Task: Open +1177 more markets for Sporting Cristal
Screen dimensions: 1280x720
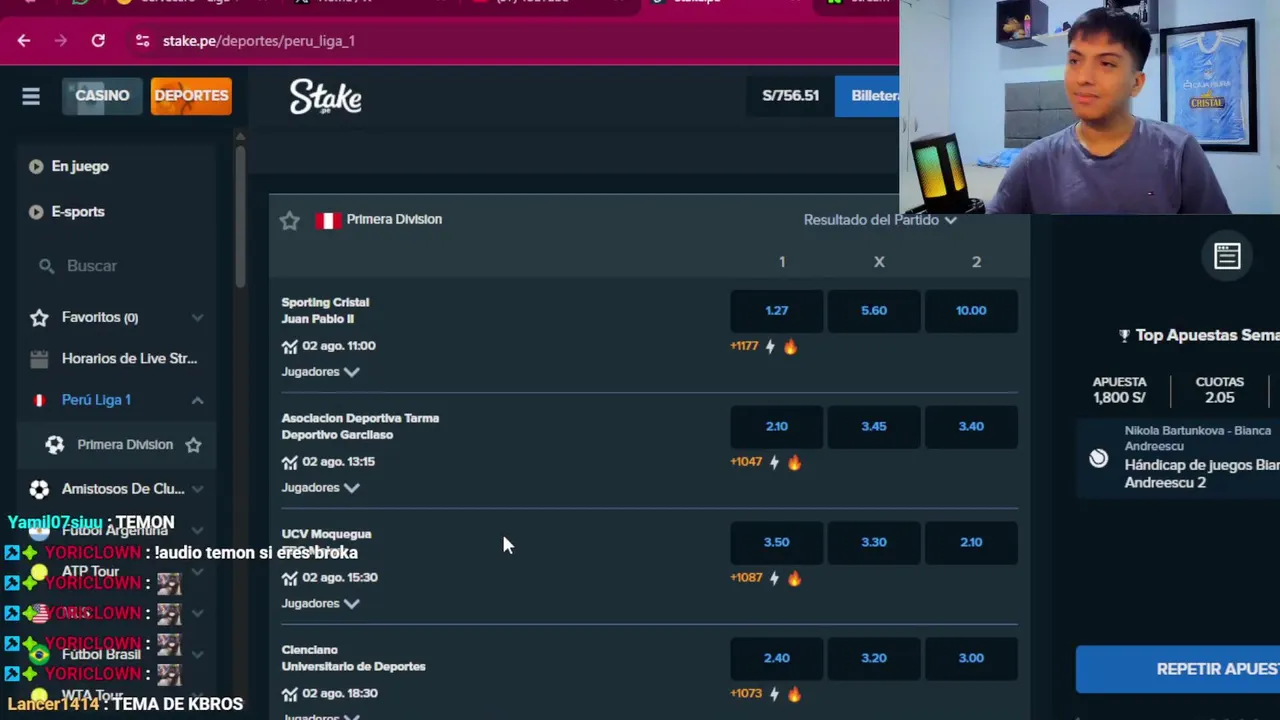Action: (745, 347)
